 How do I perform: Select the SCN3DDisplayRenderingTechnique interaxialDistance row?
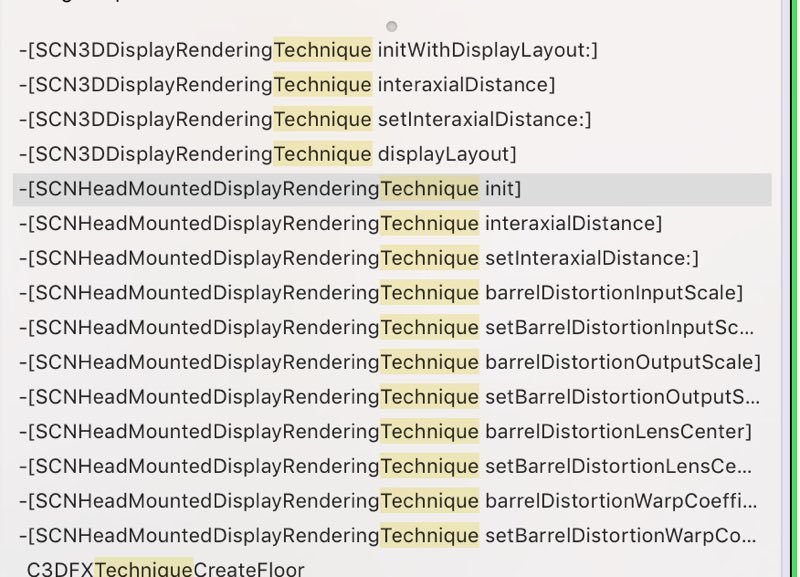tap(392, 85)
